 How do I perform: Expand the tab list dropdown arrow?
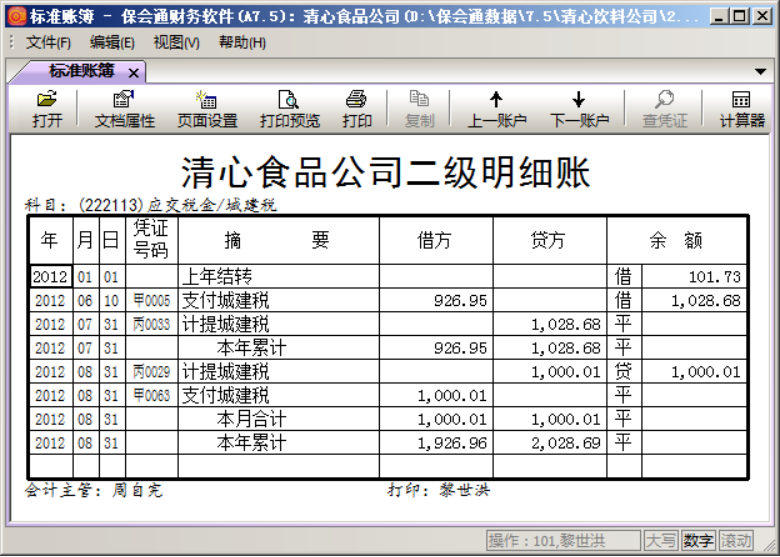point(760,72)
